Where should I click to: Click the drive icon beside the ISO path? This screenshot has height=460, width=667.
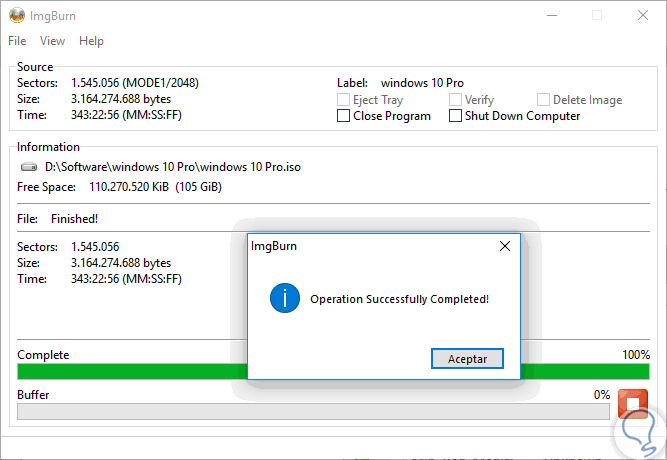click(29, 167)
